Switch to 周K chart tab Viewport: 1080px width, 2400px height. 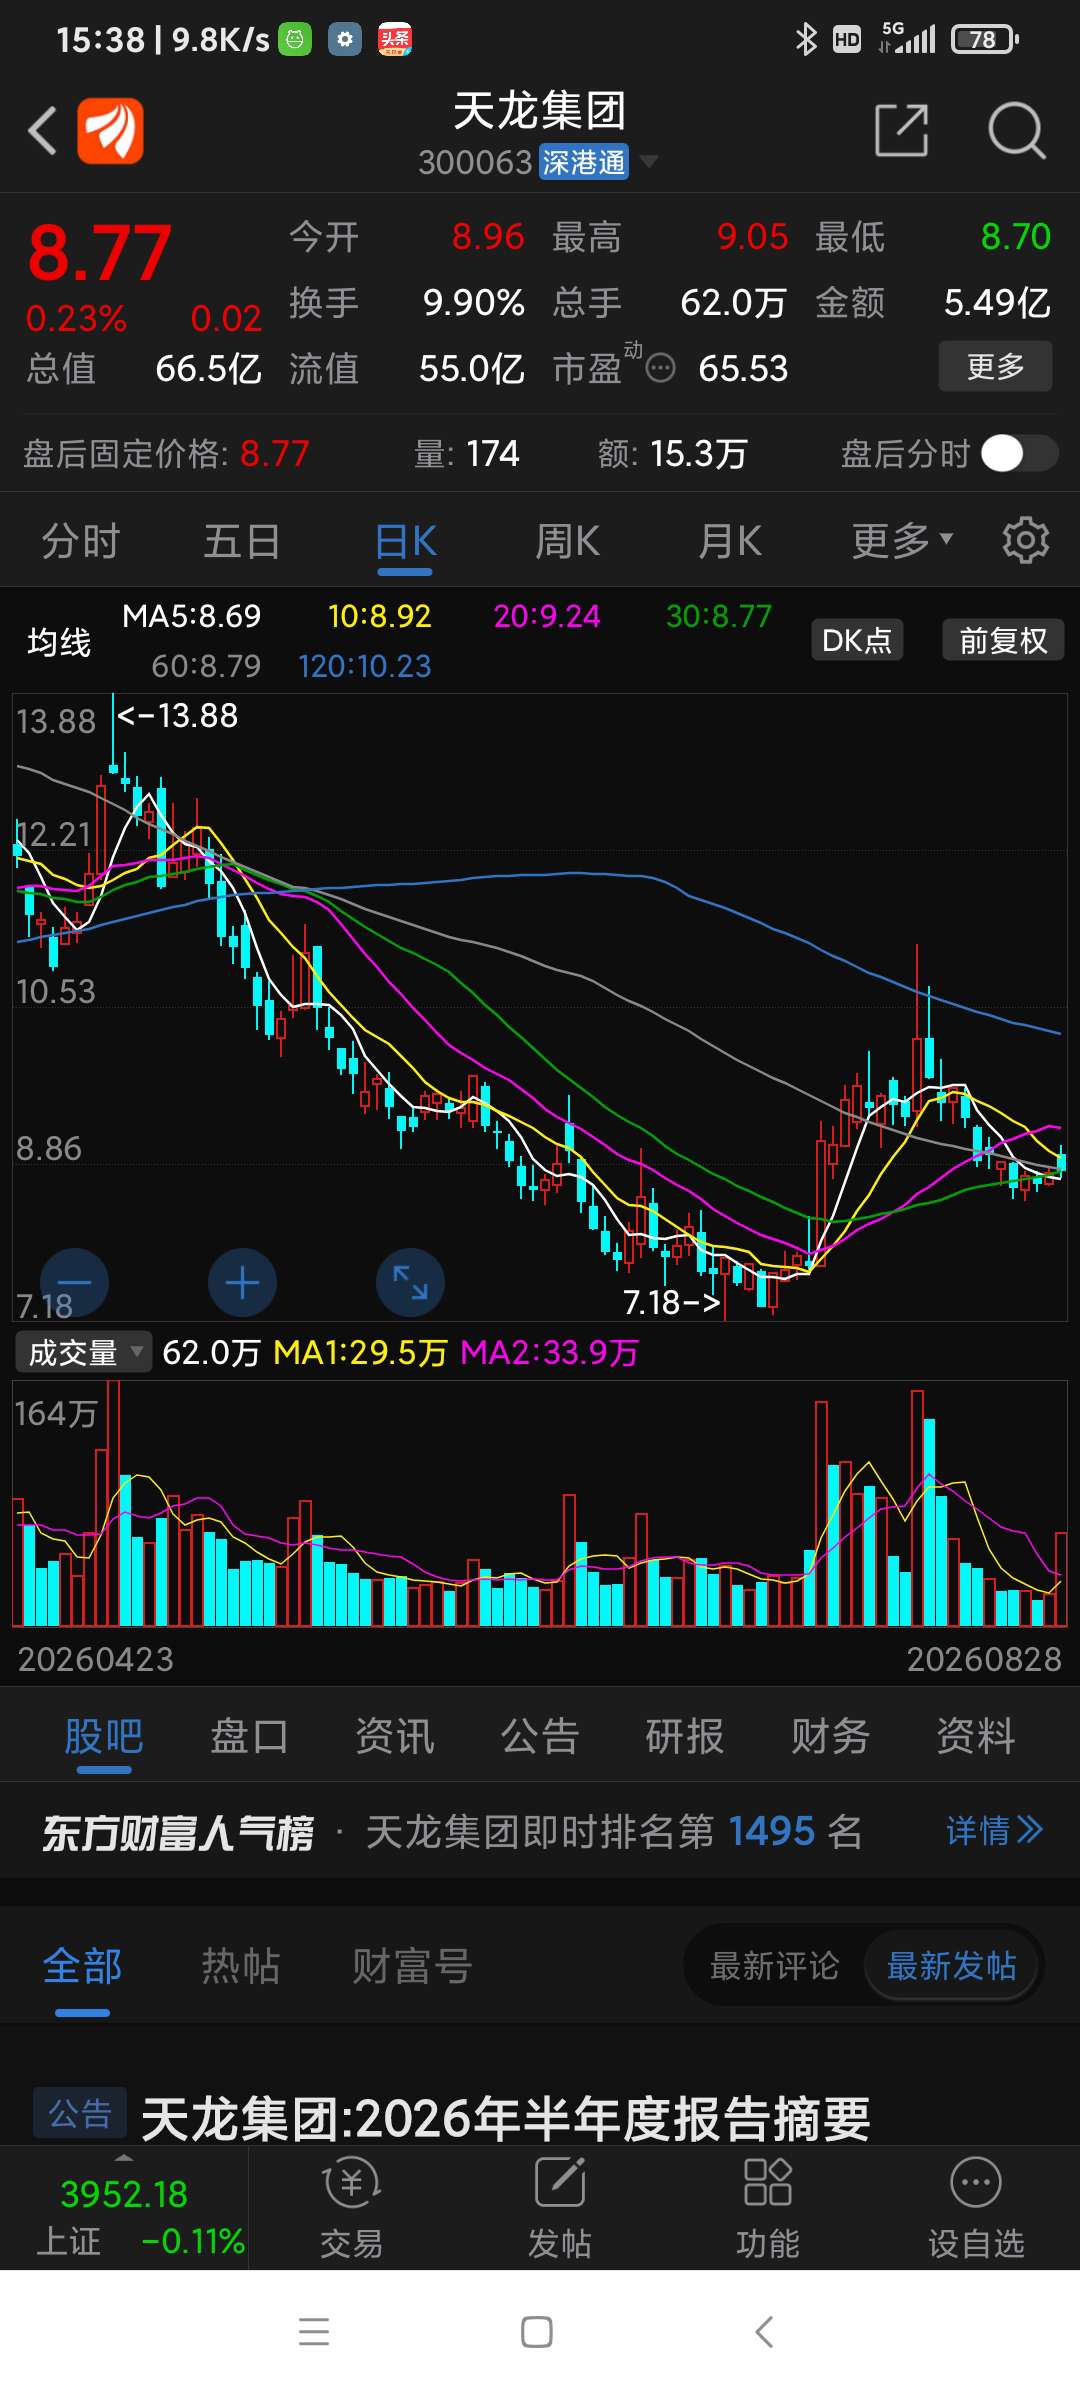567,541
